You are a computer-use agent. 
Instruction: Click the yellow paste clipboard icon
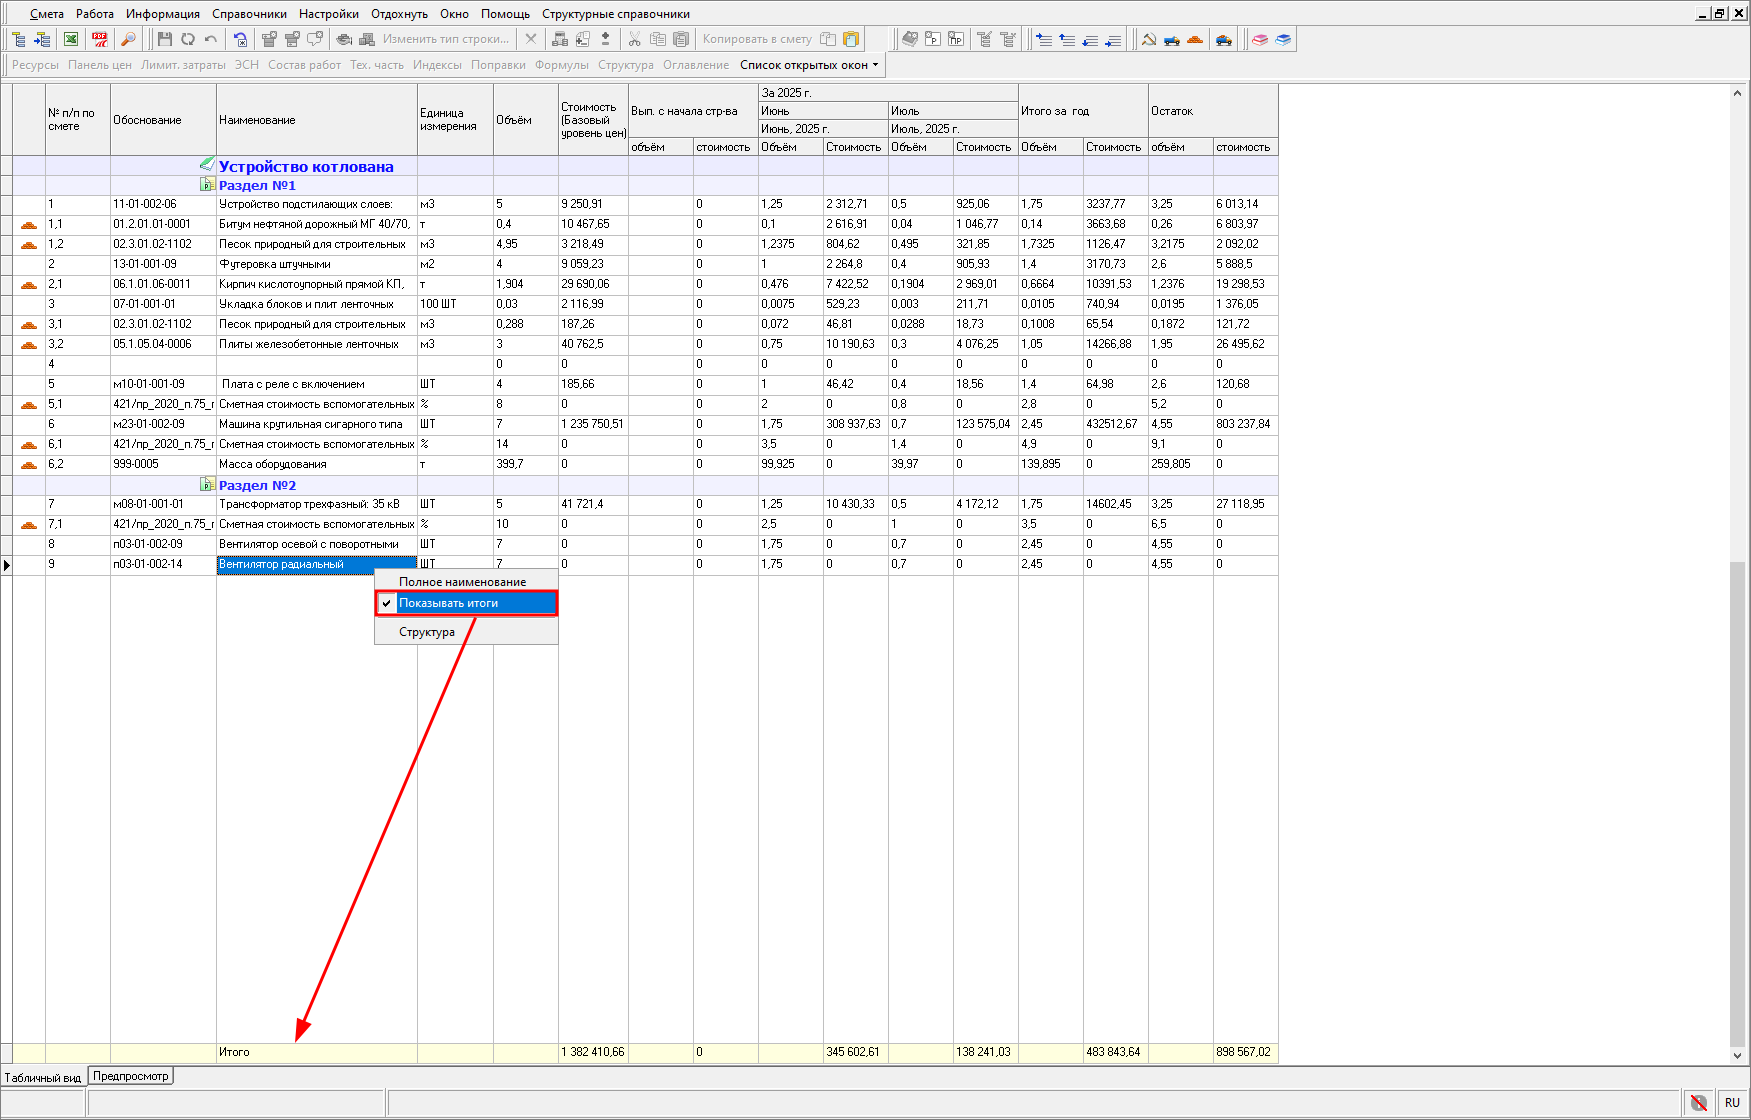click(851, 39)
